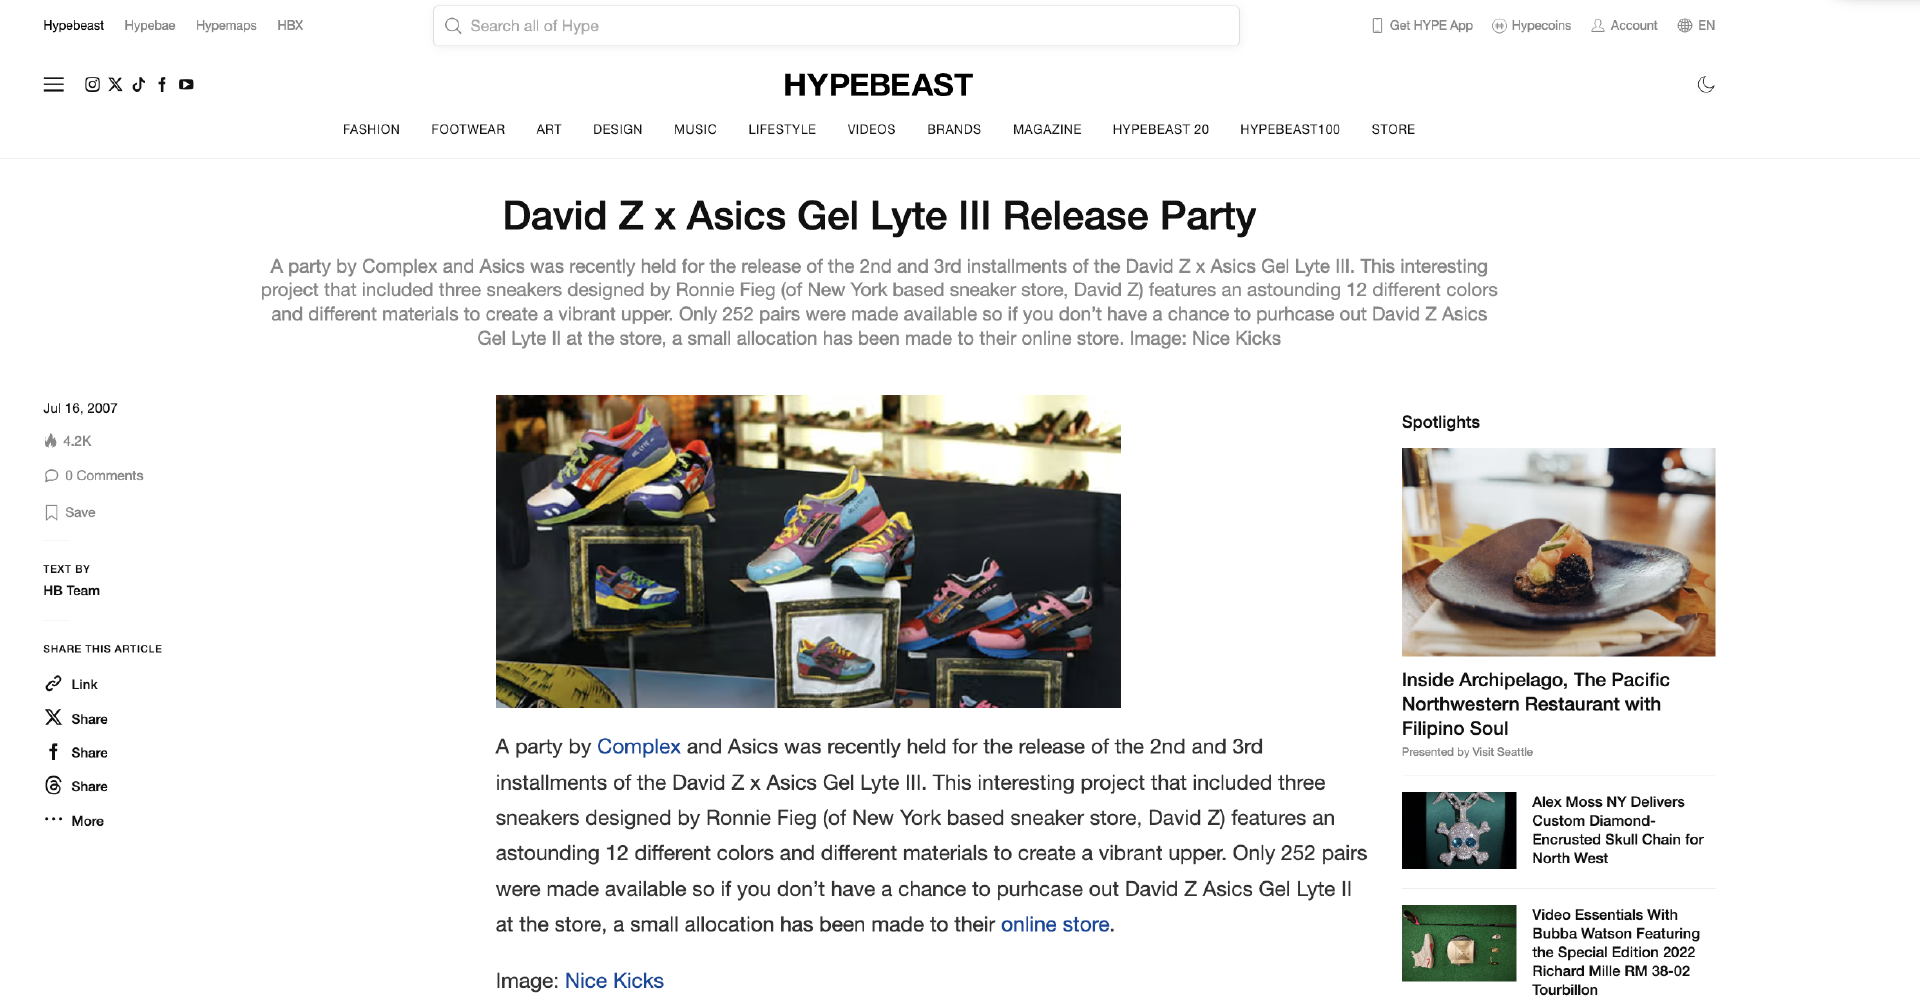Image resolution: width=1920 pixels, height=998 pixels.
Task: Open the Facebook icon in header
Action: pos(162,85)
